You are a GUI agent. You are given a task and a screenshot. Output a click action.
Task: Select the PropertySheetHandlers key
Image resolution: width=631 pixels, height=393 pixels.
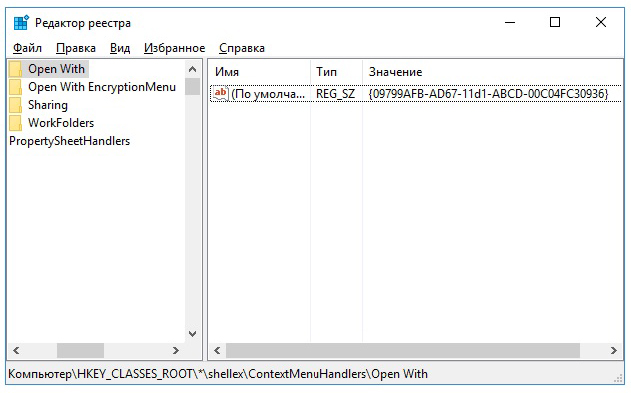click(x=70, y=141)
